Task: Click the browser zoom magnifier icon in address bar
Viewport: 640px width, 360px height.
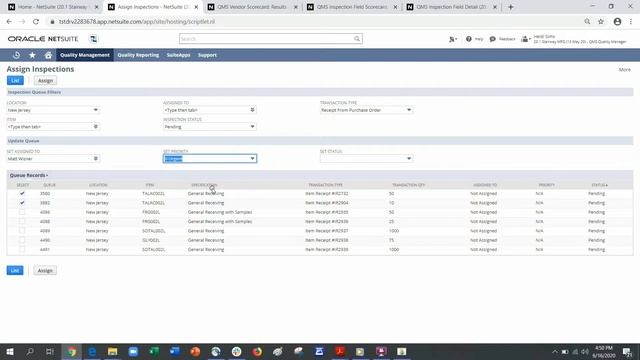Action: click(x=587, y=22)
